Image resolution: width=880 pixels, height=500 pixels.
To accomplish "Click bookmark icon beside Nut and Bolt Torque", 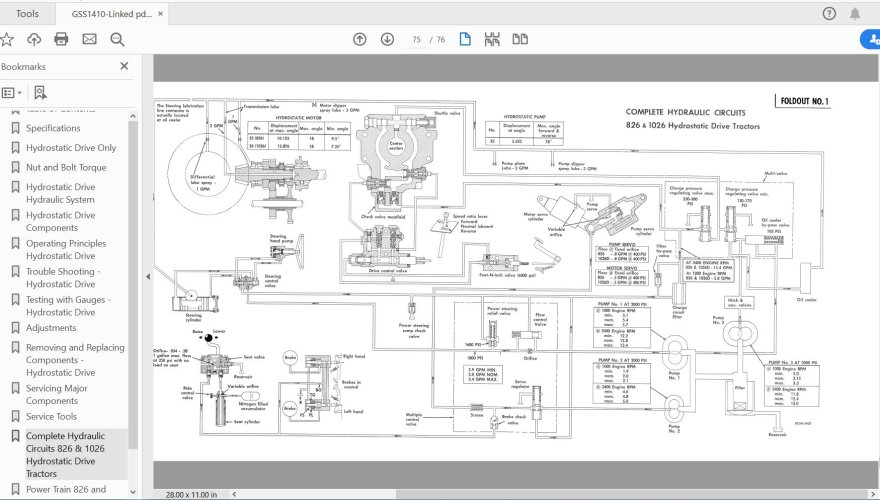I will tap(16, 167).
